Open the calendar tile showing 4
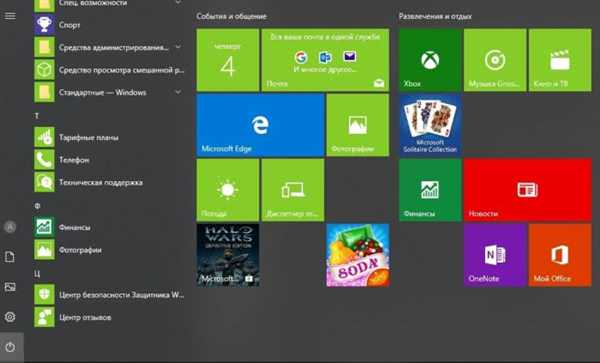Image resolution: width=600 pixels, height=363 pixels. (228, 60)
